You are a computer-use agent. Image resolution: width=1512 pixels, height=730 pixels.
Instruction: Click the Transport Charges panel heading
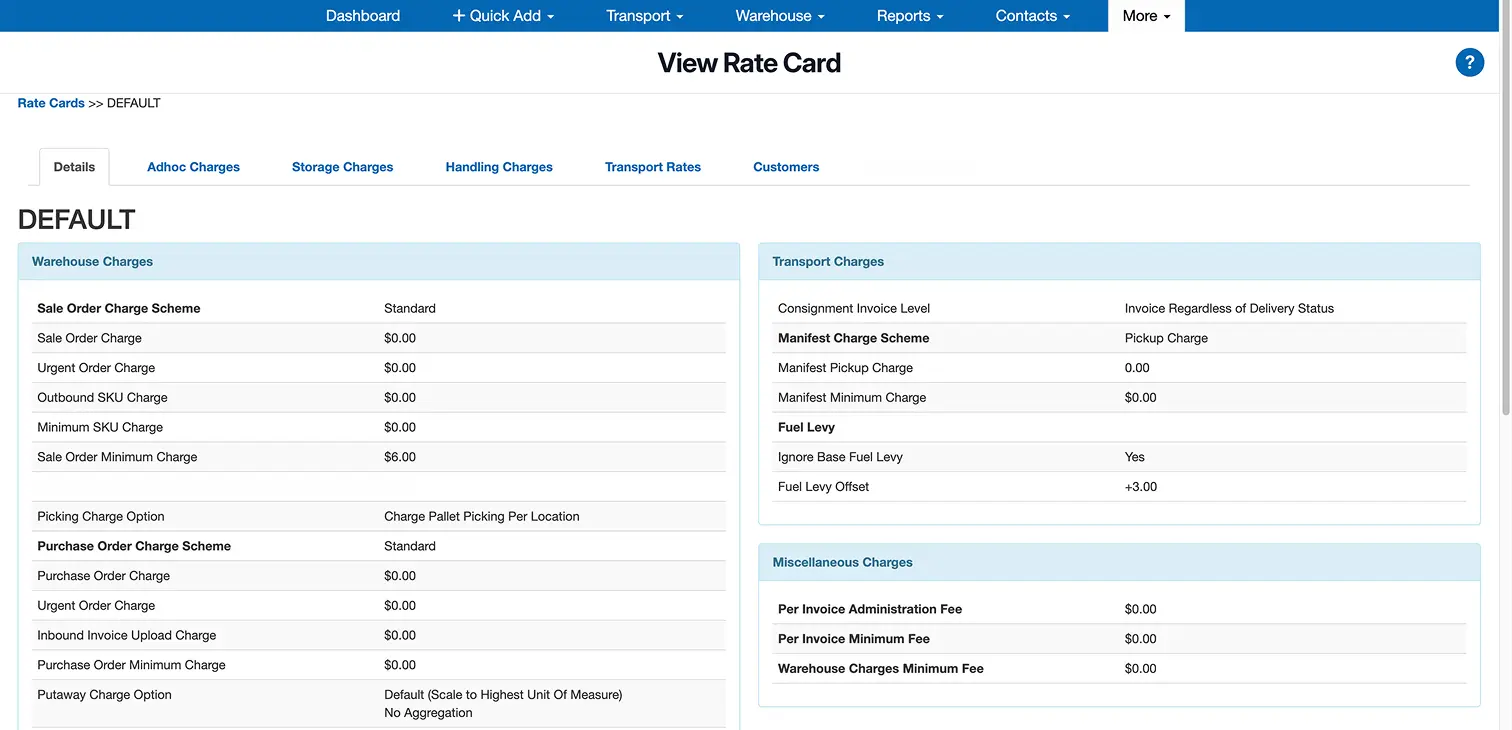[x=828, y=262]
